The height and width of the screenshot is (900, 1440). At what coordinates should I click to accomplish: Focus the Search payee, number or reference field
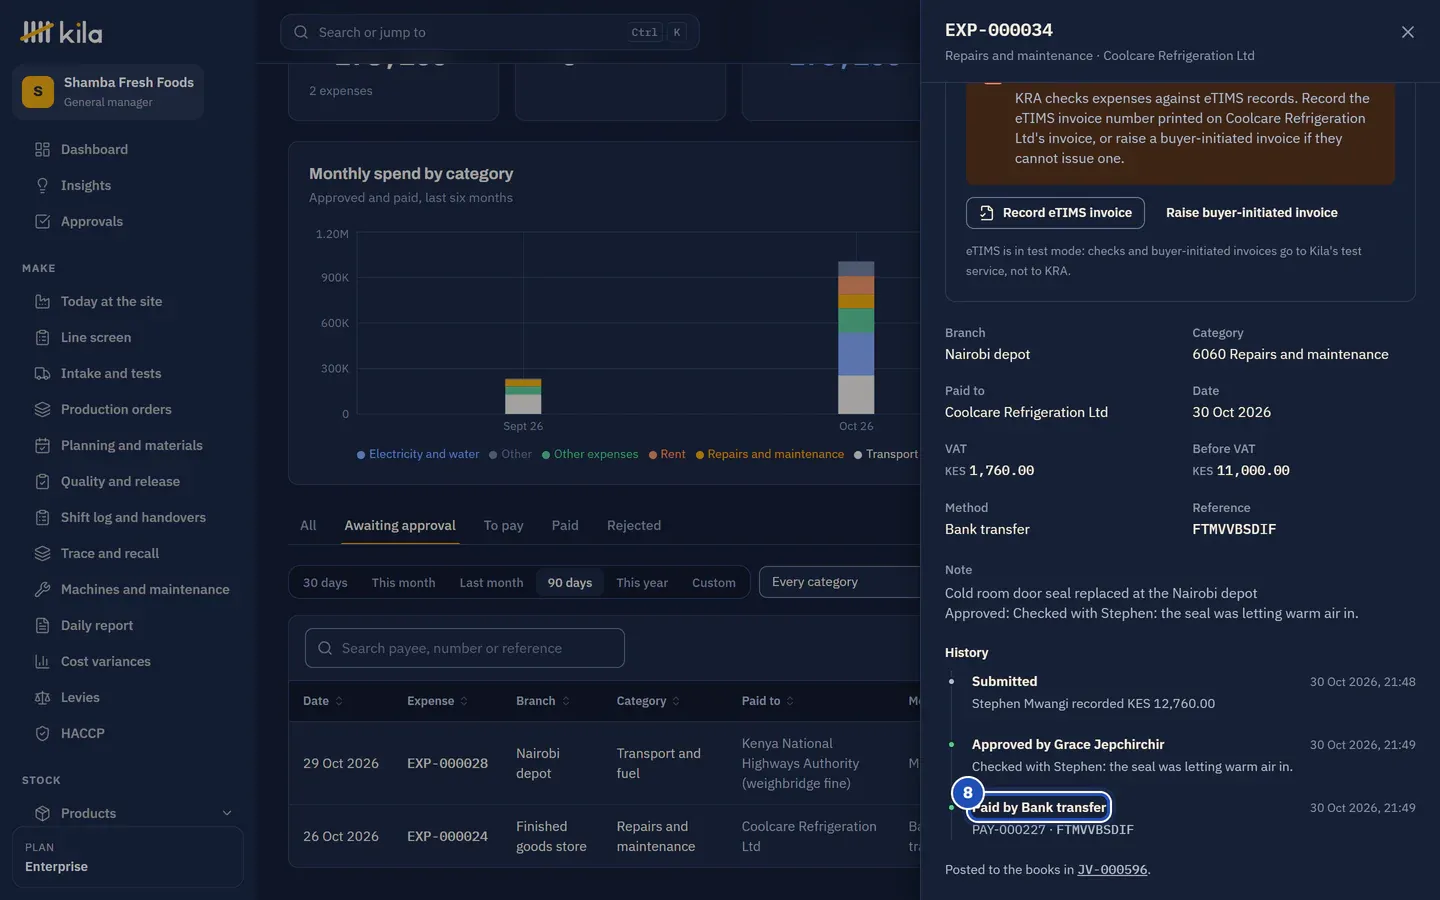click(x=465, y=648)
